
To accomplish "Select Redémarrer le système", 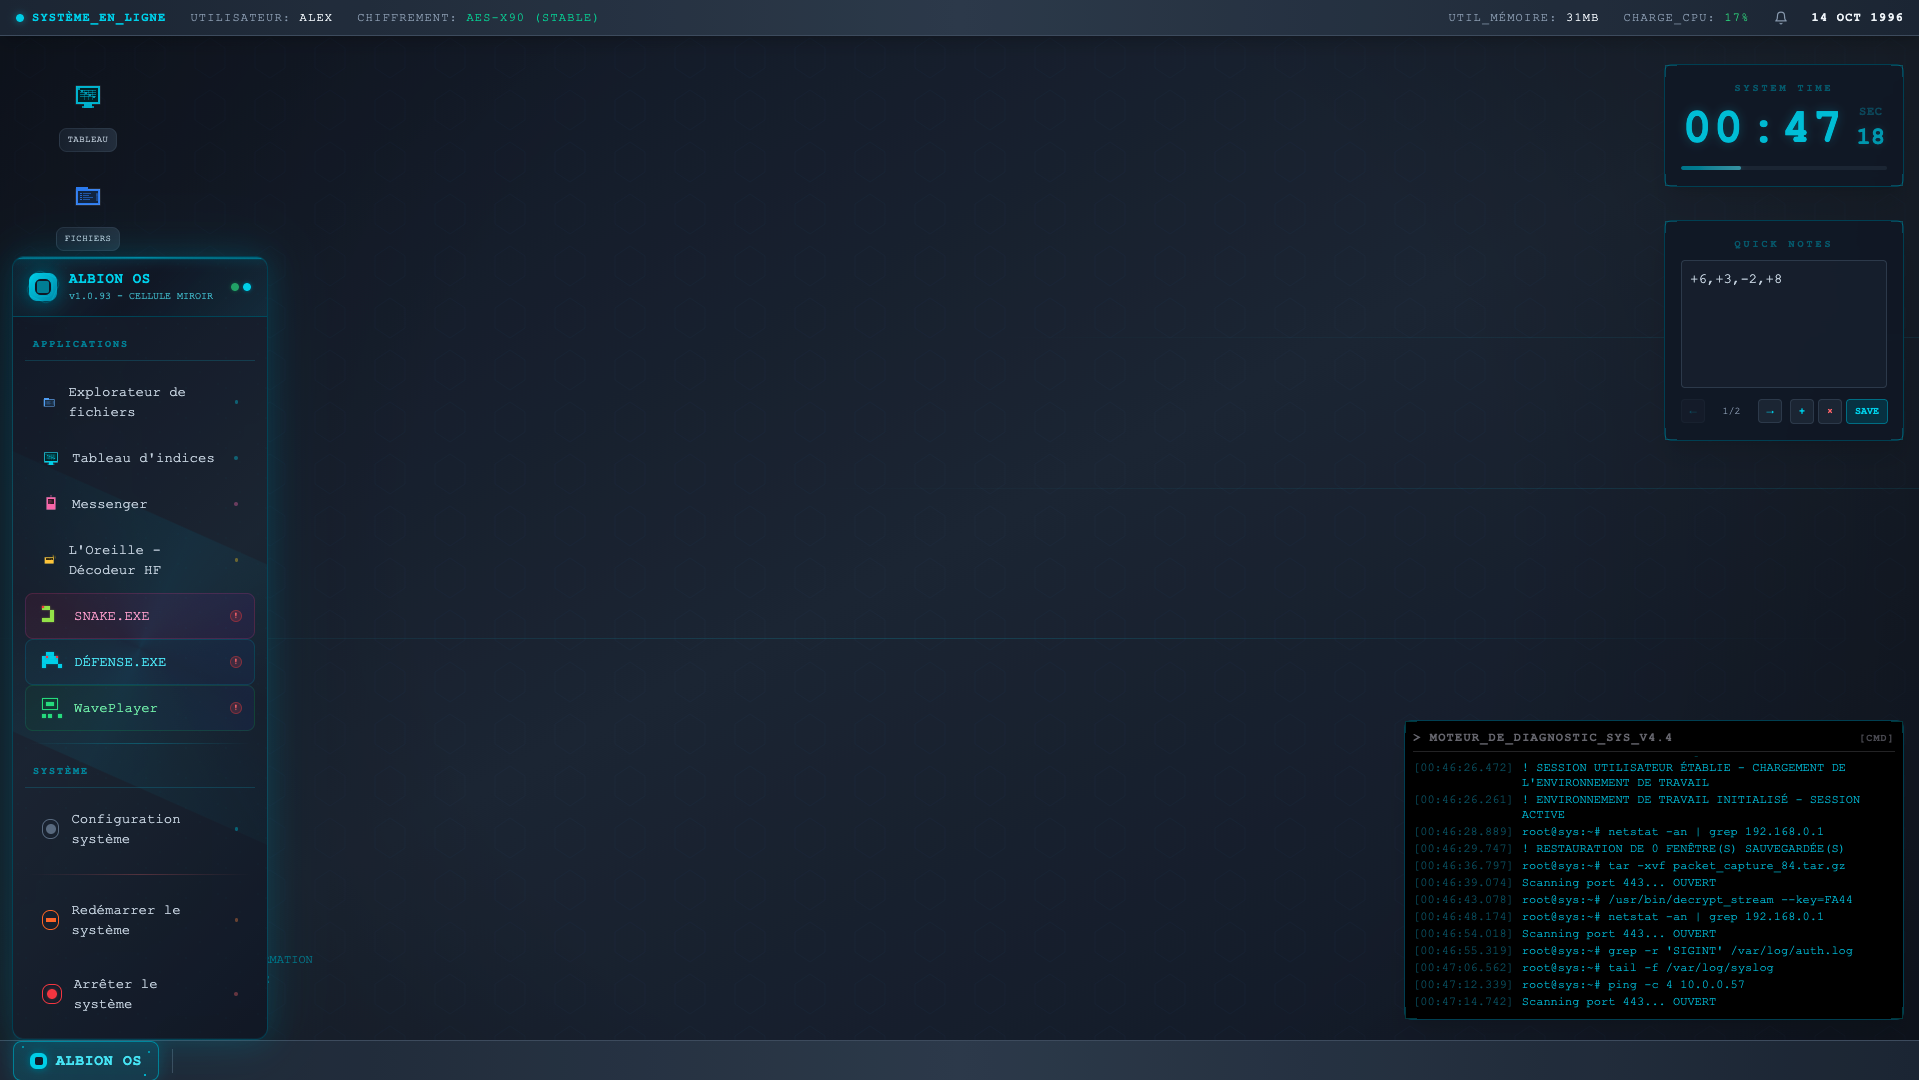I will (140, 920).
